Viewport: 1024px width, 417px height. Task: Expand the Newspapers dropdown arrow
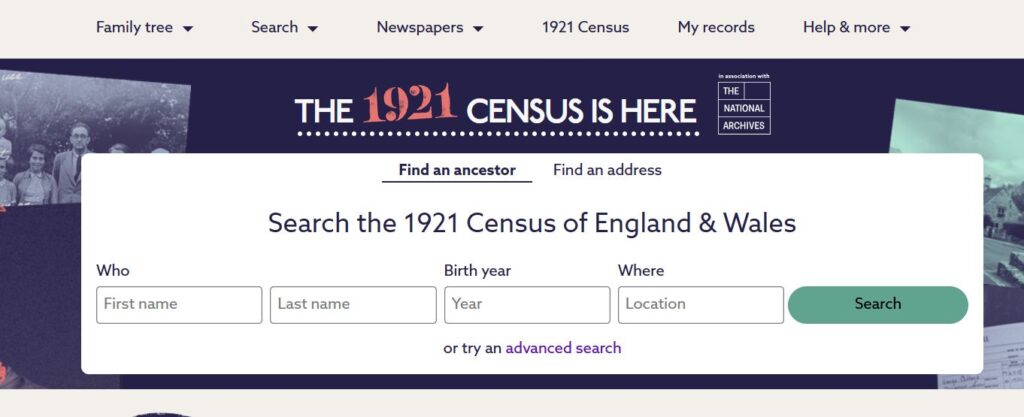click(478, 29)
